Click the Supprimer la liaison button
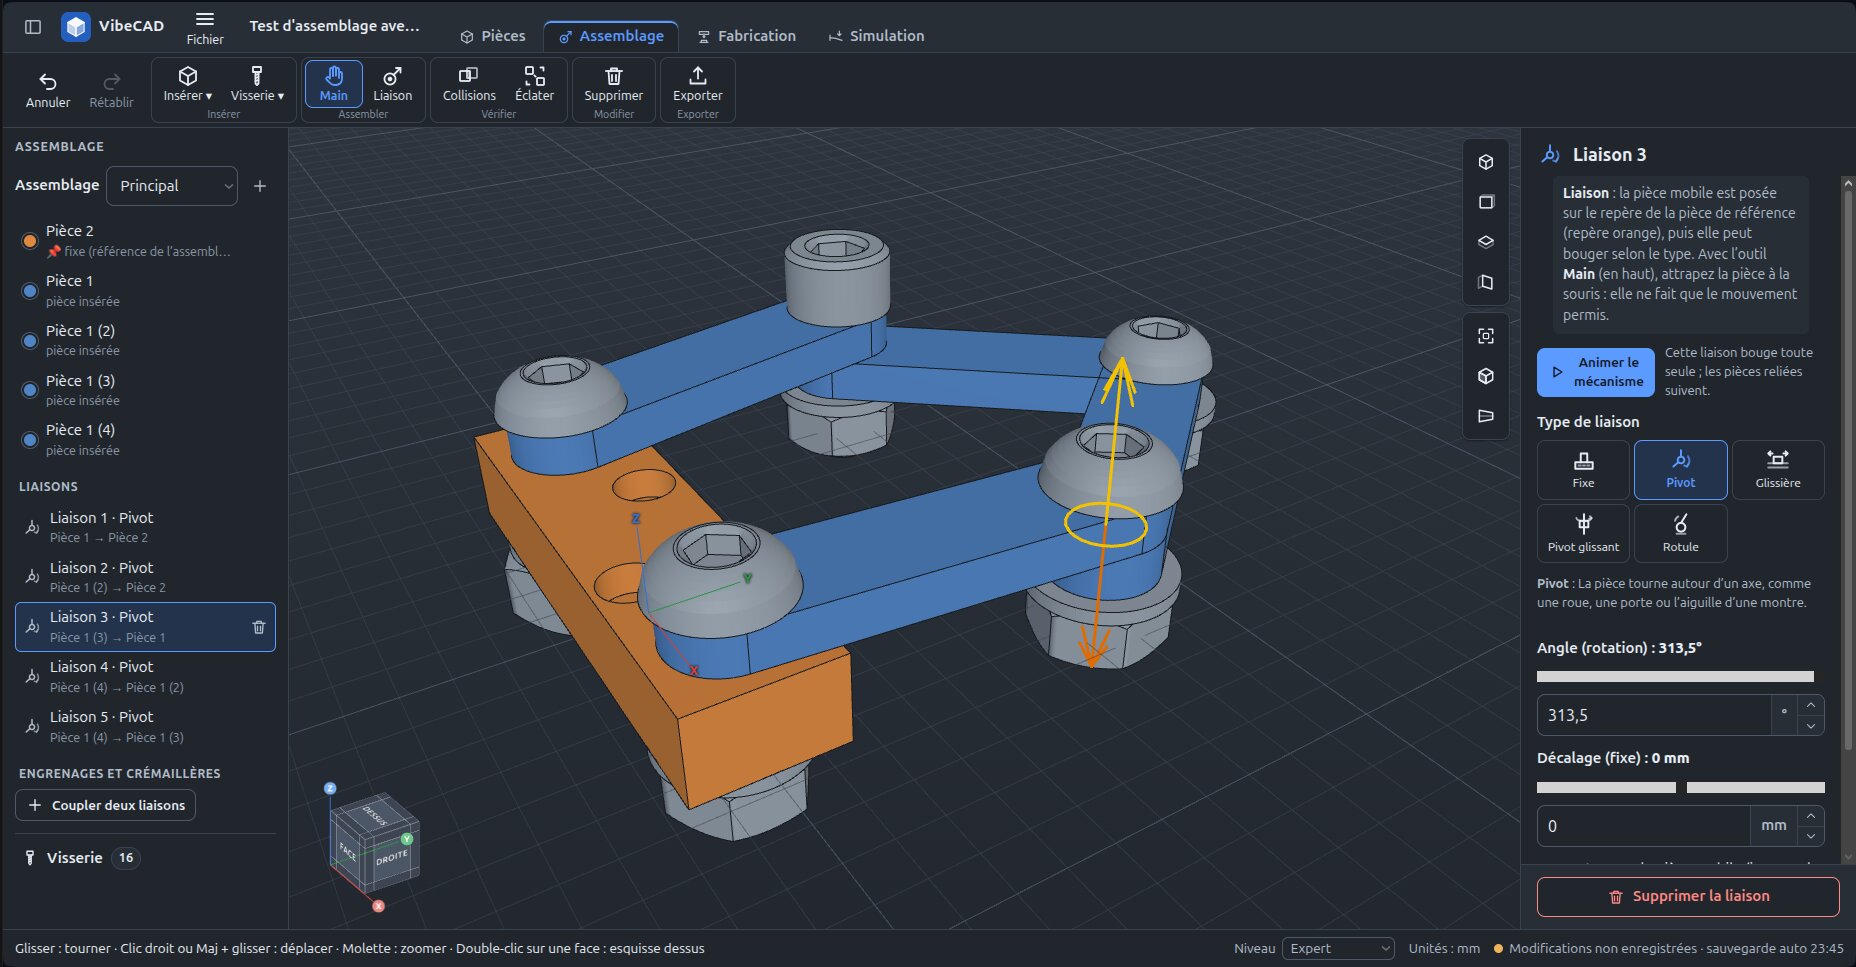 tap(1688, 897)
